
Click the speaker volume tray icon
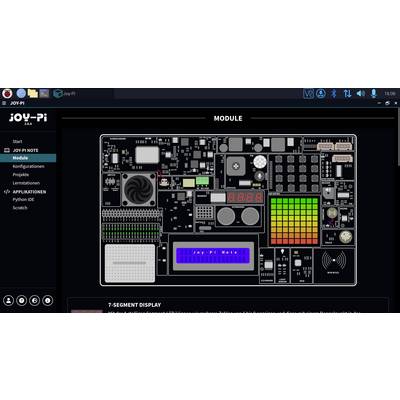pos(360,93)
